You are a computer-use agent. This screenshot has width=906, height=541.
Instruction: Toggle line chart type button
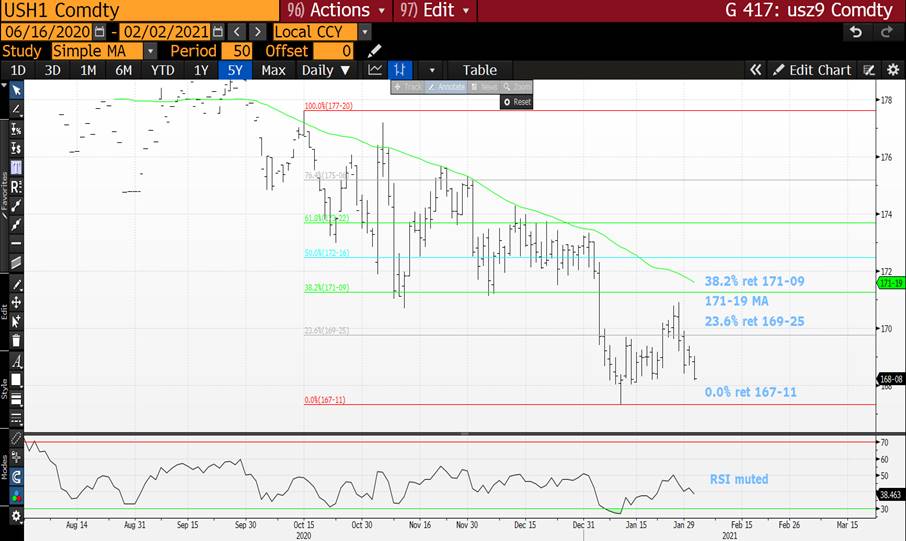[x=375, y=70]
